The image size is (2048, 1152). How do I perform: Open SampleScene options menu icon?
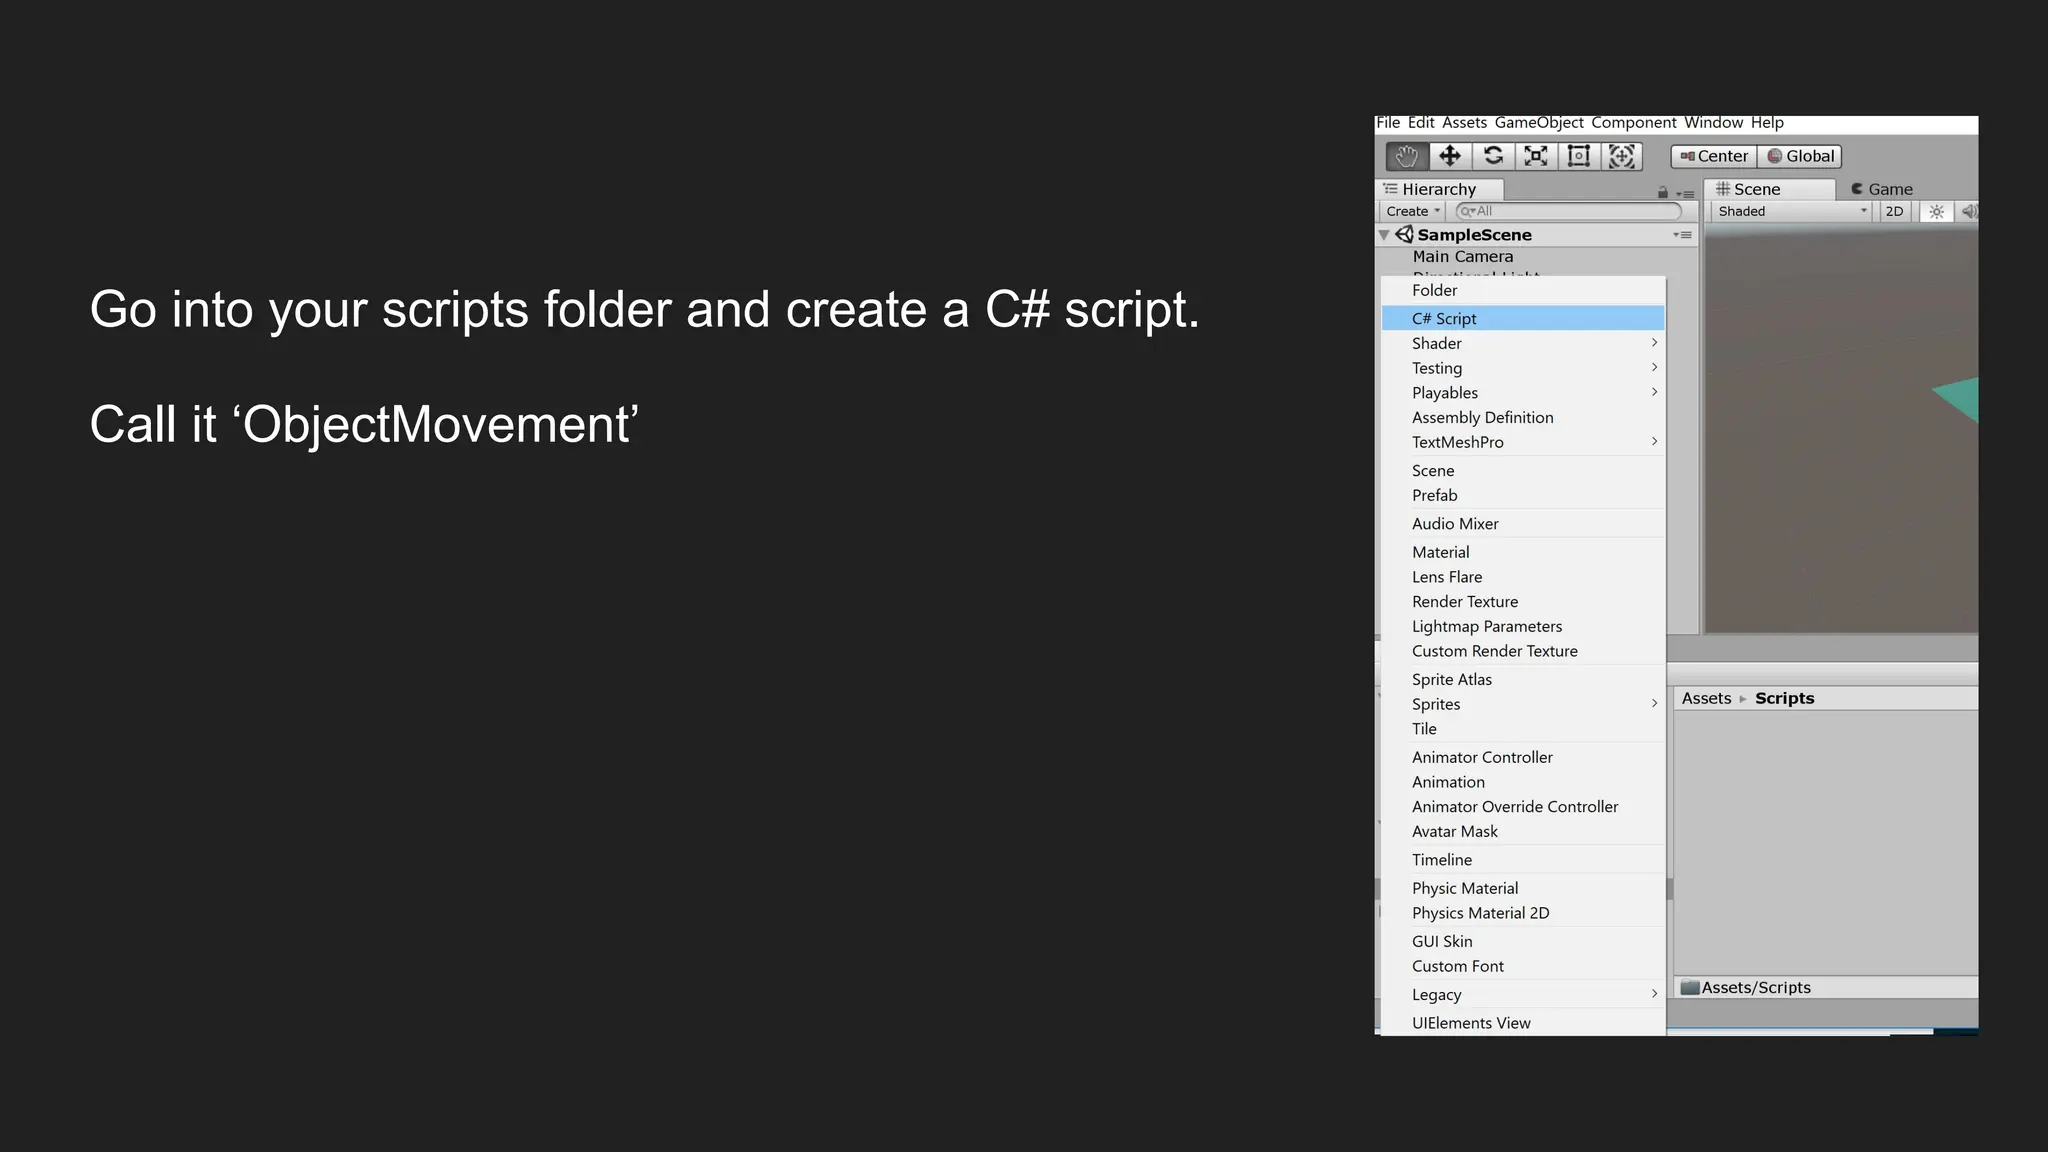1683,235
